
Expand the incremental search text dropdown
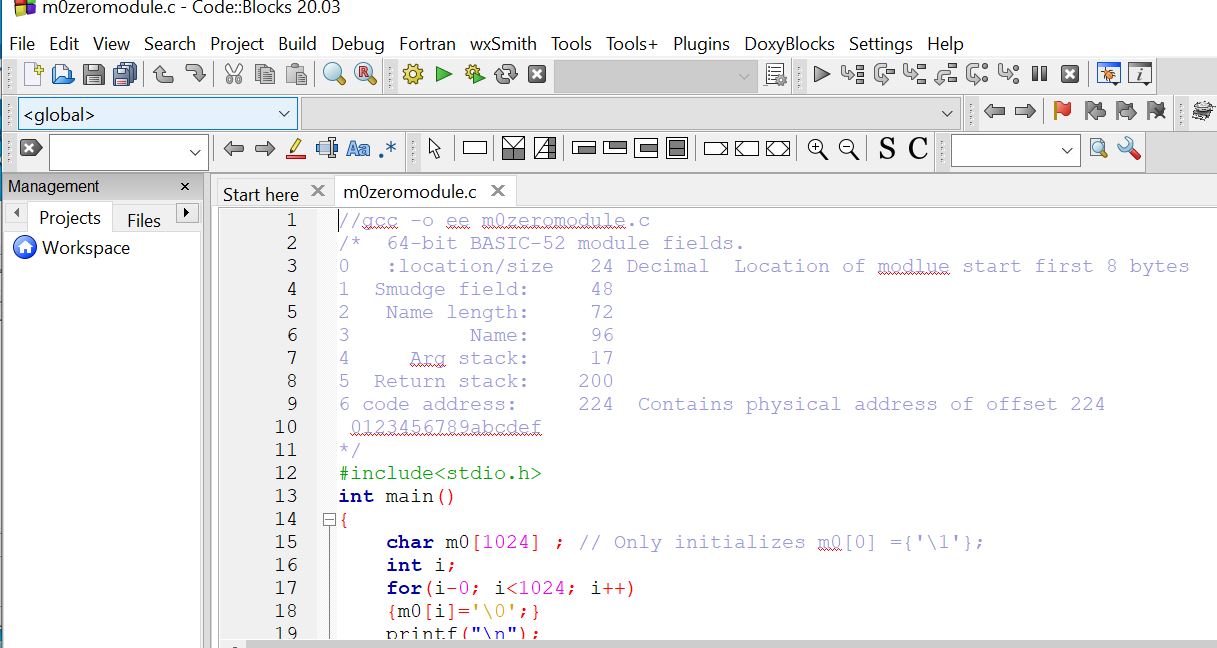(194, 152)
